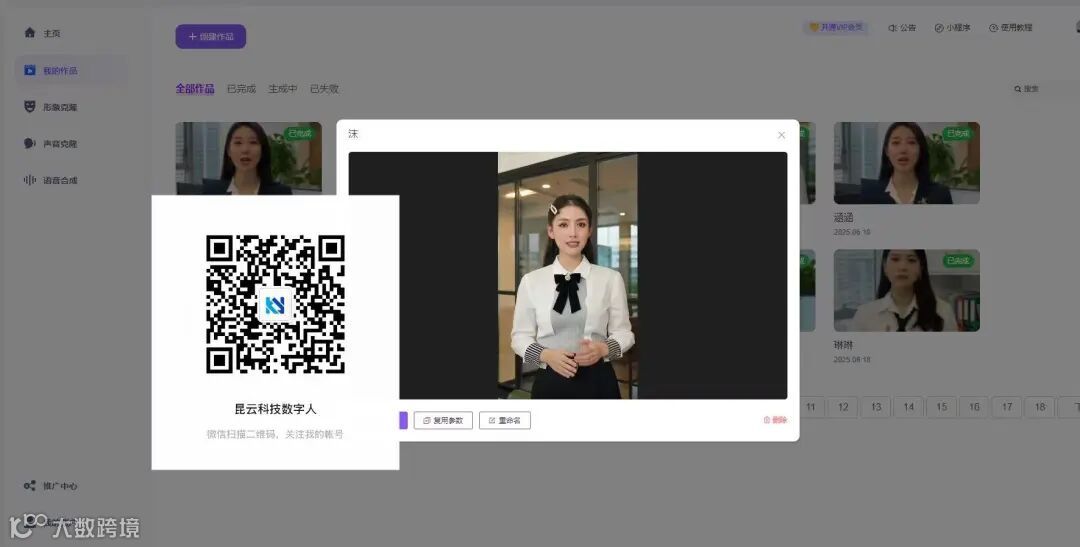Switch to the 已完成 tab

click(x=241, y=89)
